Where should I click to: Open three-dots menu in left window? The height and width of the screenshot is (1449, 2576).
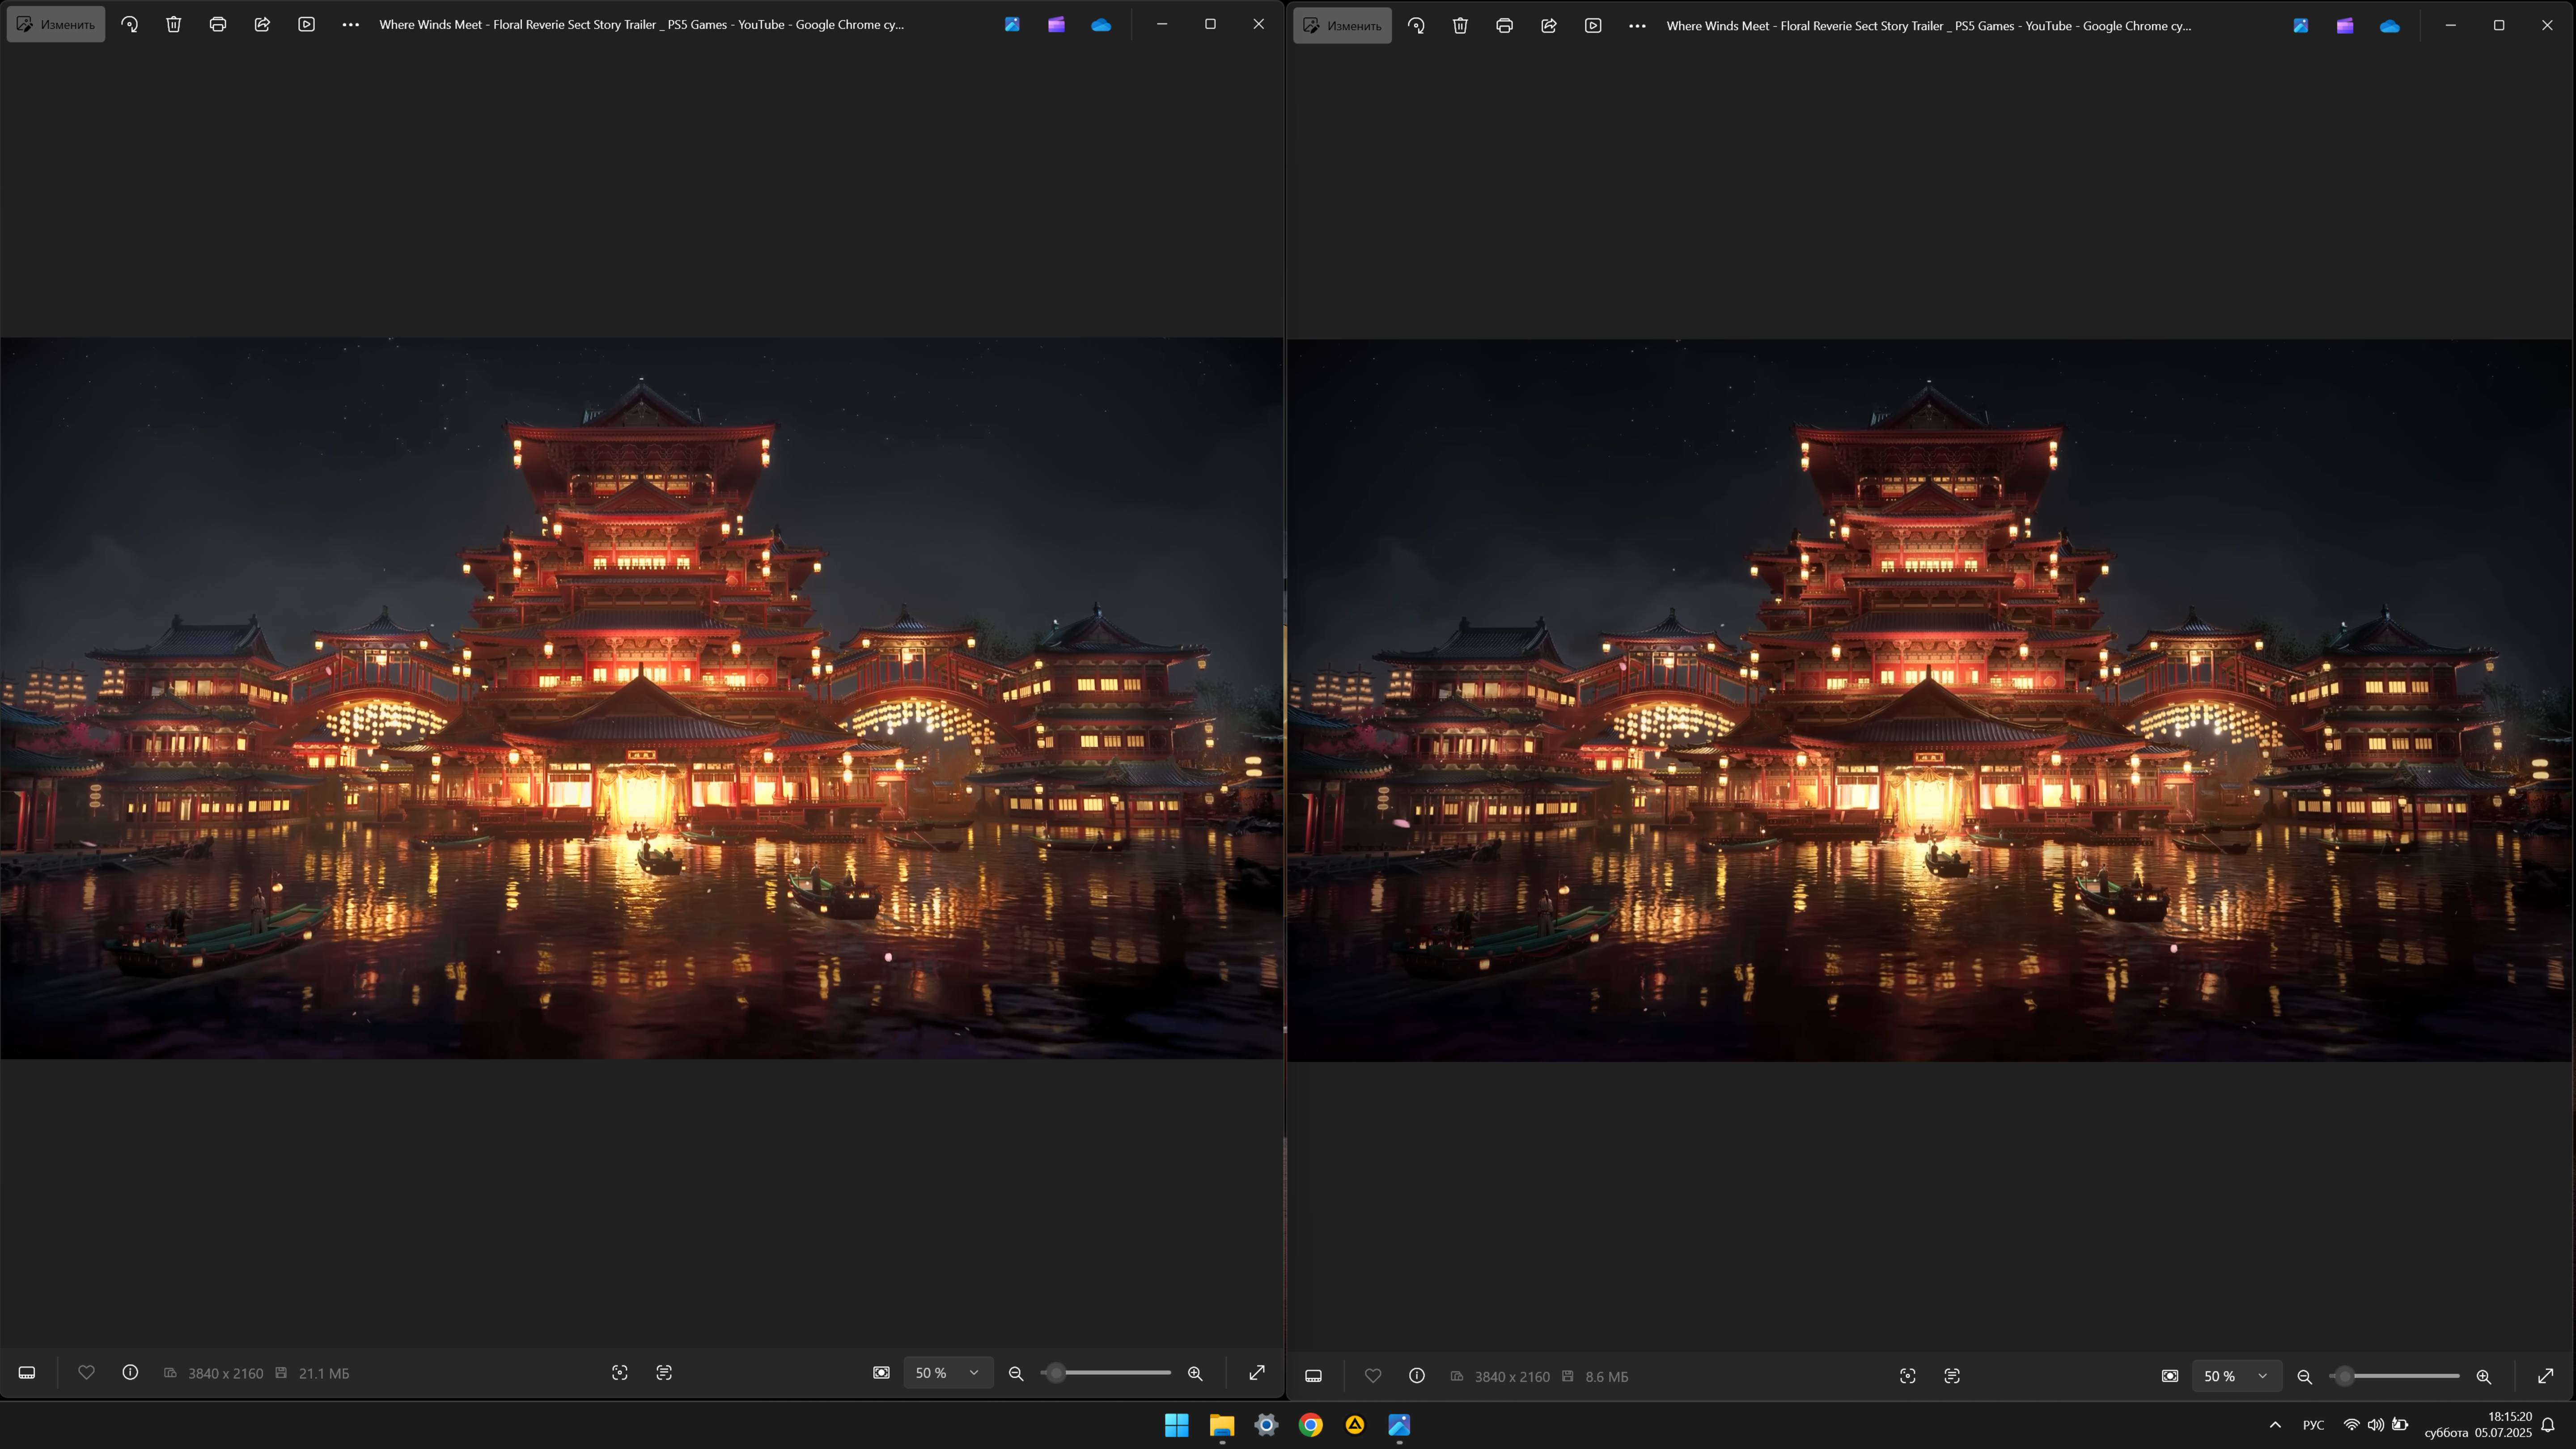[351, 24]
